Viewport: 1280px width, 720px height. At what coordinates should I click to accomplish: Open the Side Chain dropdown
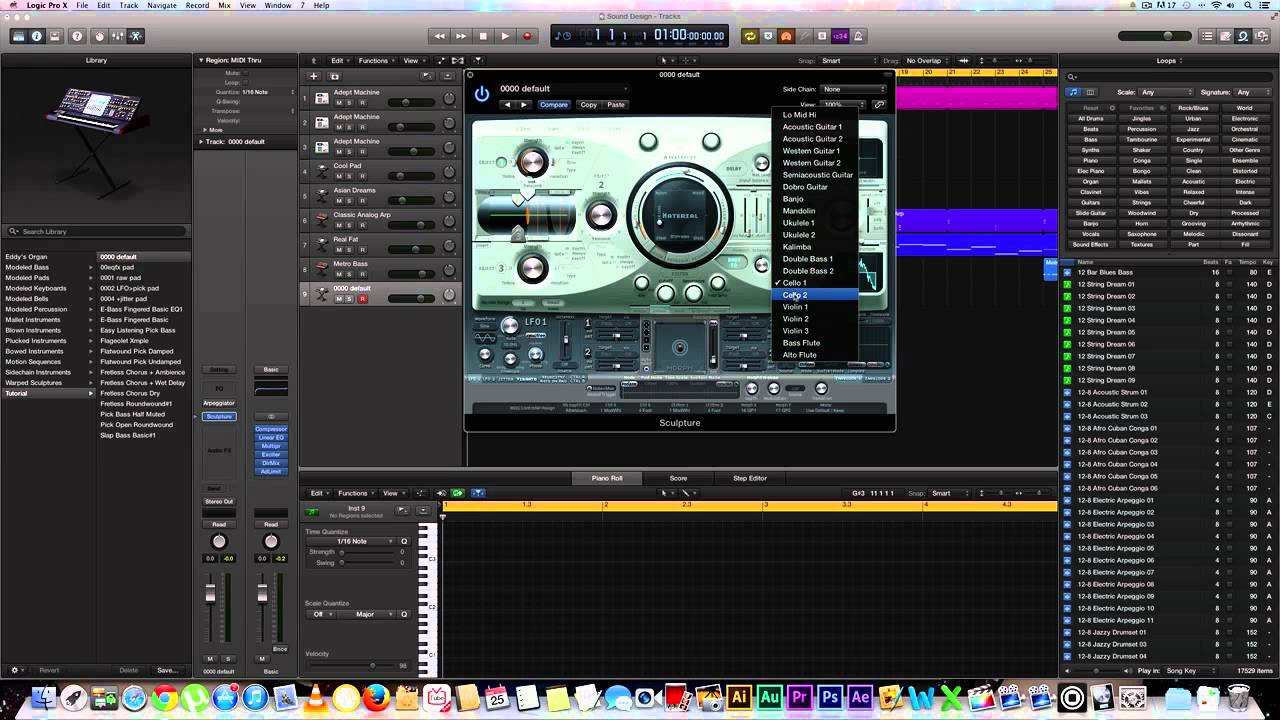(x=853, y=89)
